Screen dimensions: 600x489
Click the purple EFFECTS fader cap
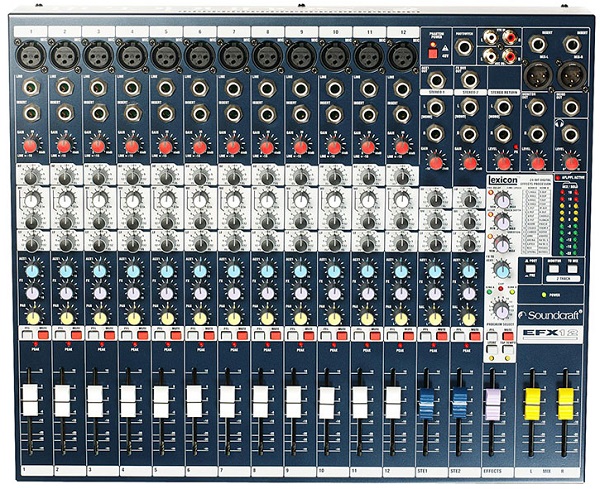click(x=492, y=404)
